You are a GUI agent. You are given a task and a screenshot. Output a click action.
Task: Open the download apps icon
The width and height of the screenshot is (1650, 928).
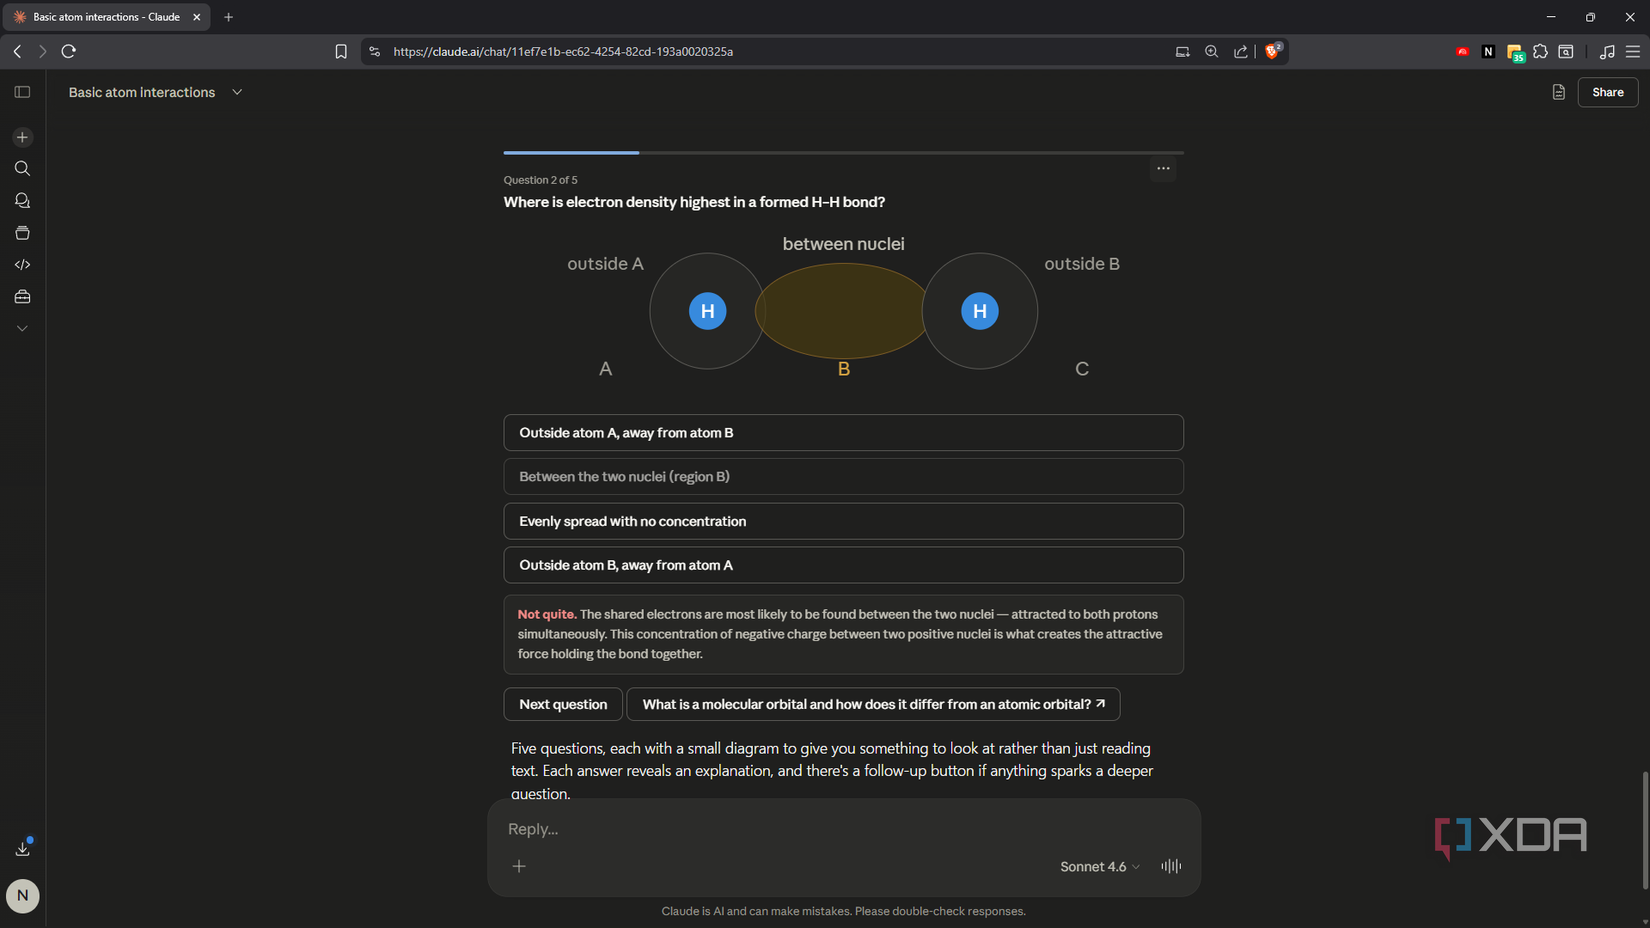(x=22, y=848)
